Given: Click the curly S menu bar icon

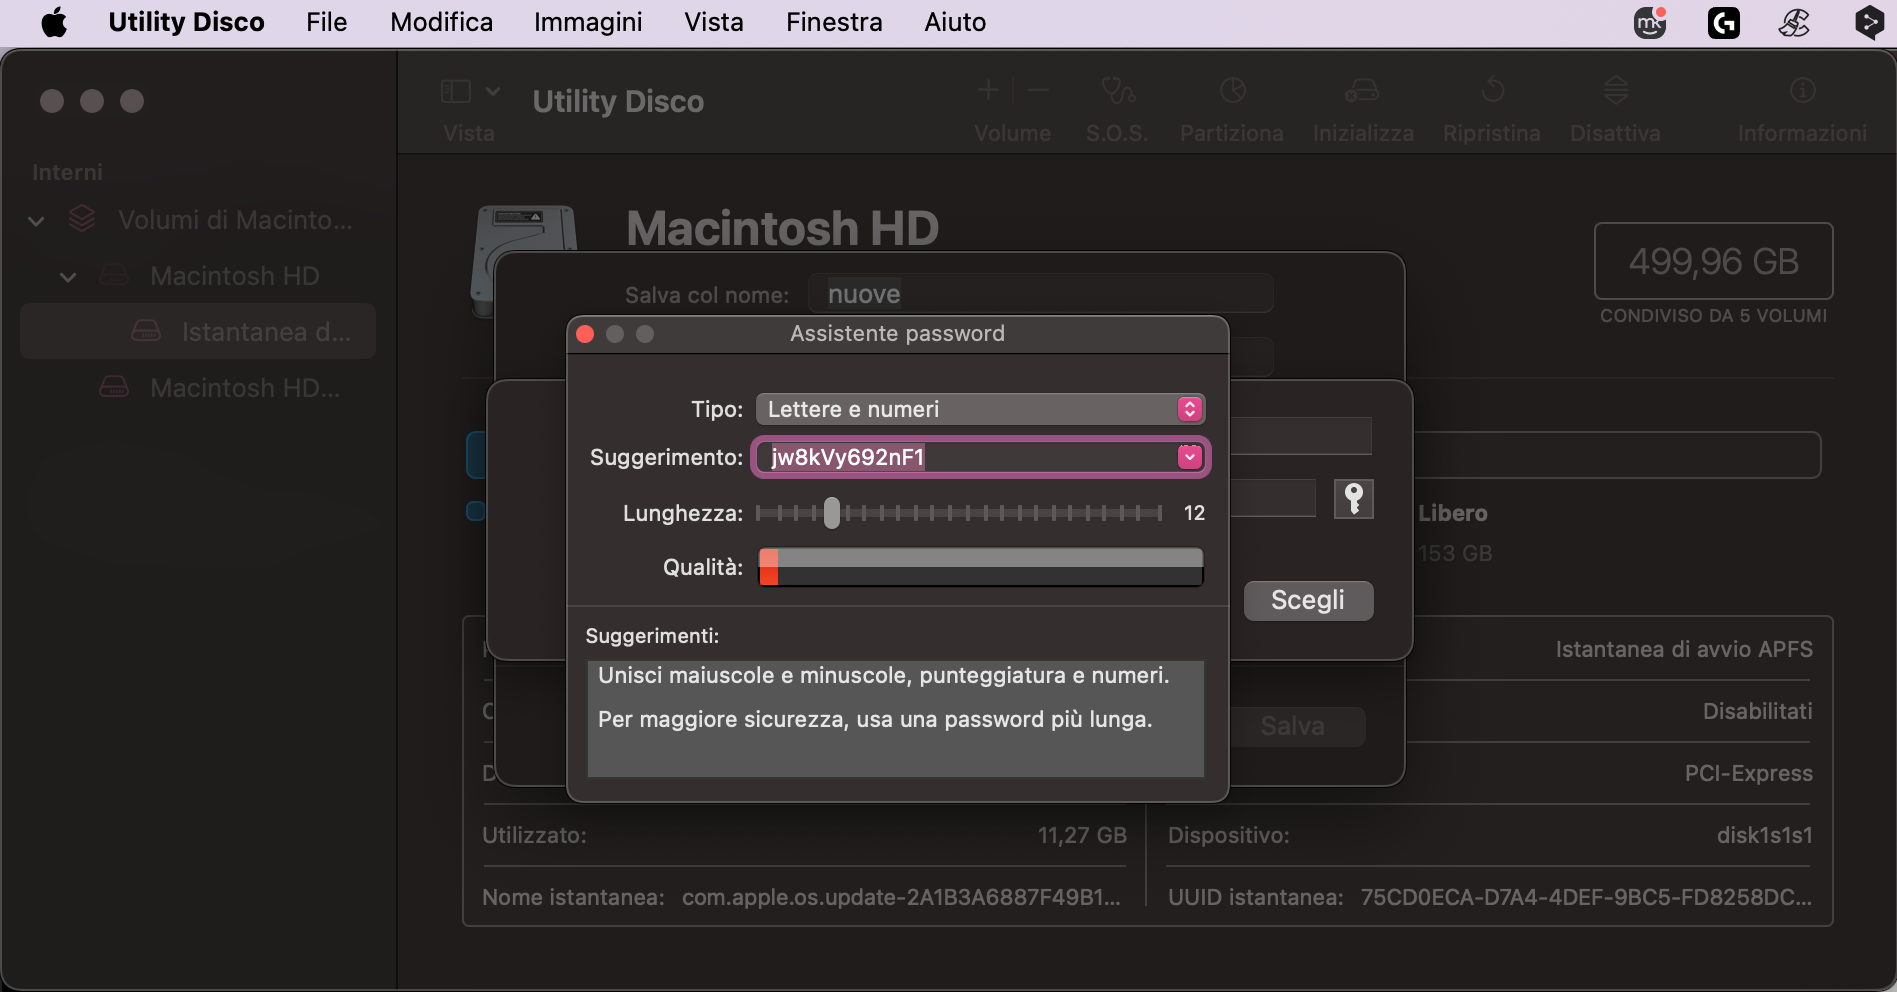Looking at the screenshot, I should tap(1795, 22).
